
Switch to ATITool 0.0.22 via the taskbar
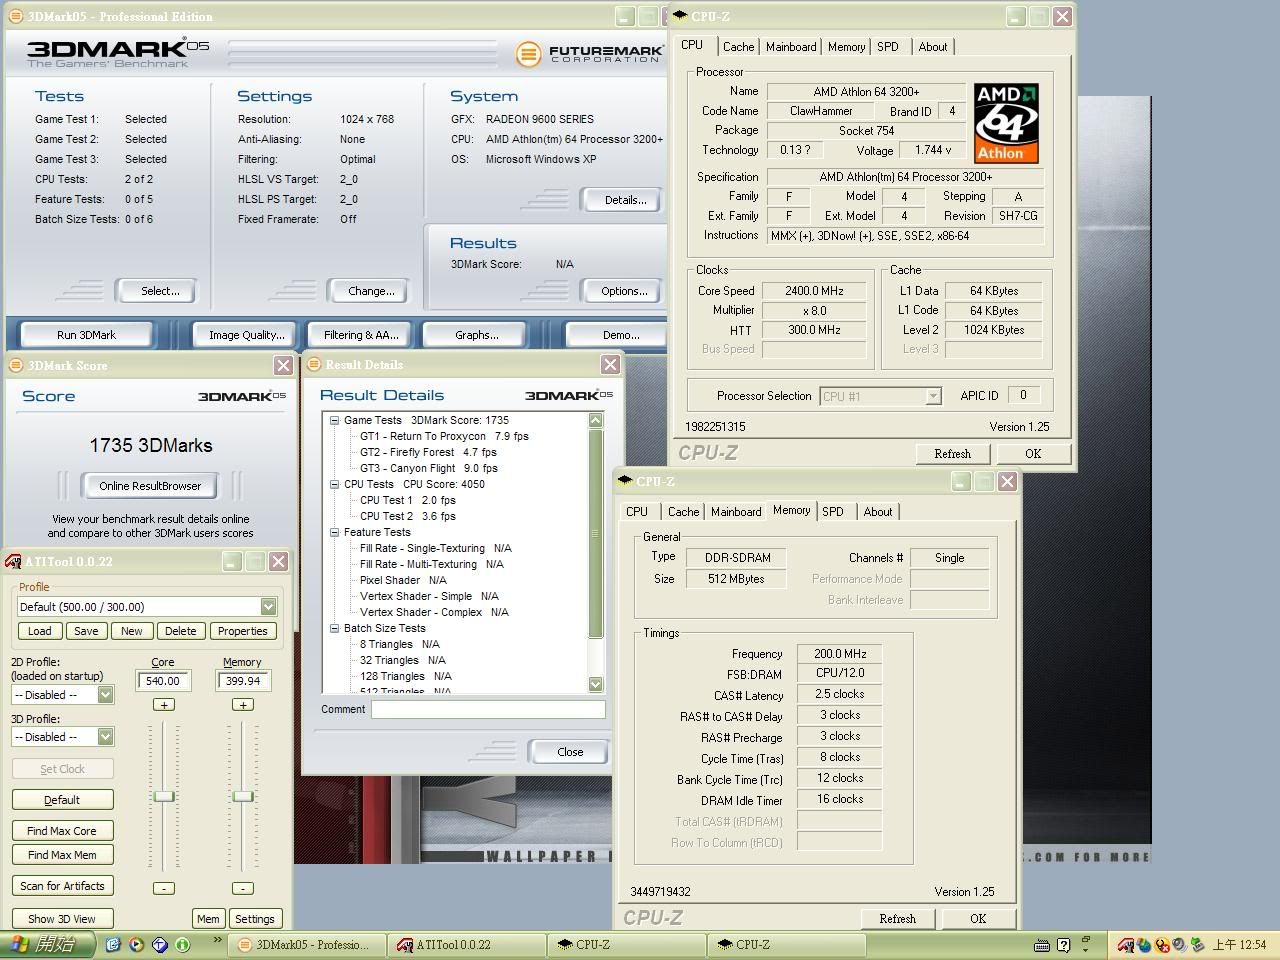[465, 944]
